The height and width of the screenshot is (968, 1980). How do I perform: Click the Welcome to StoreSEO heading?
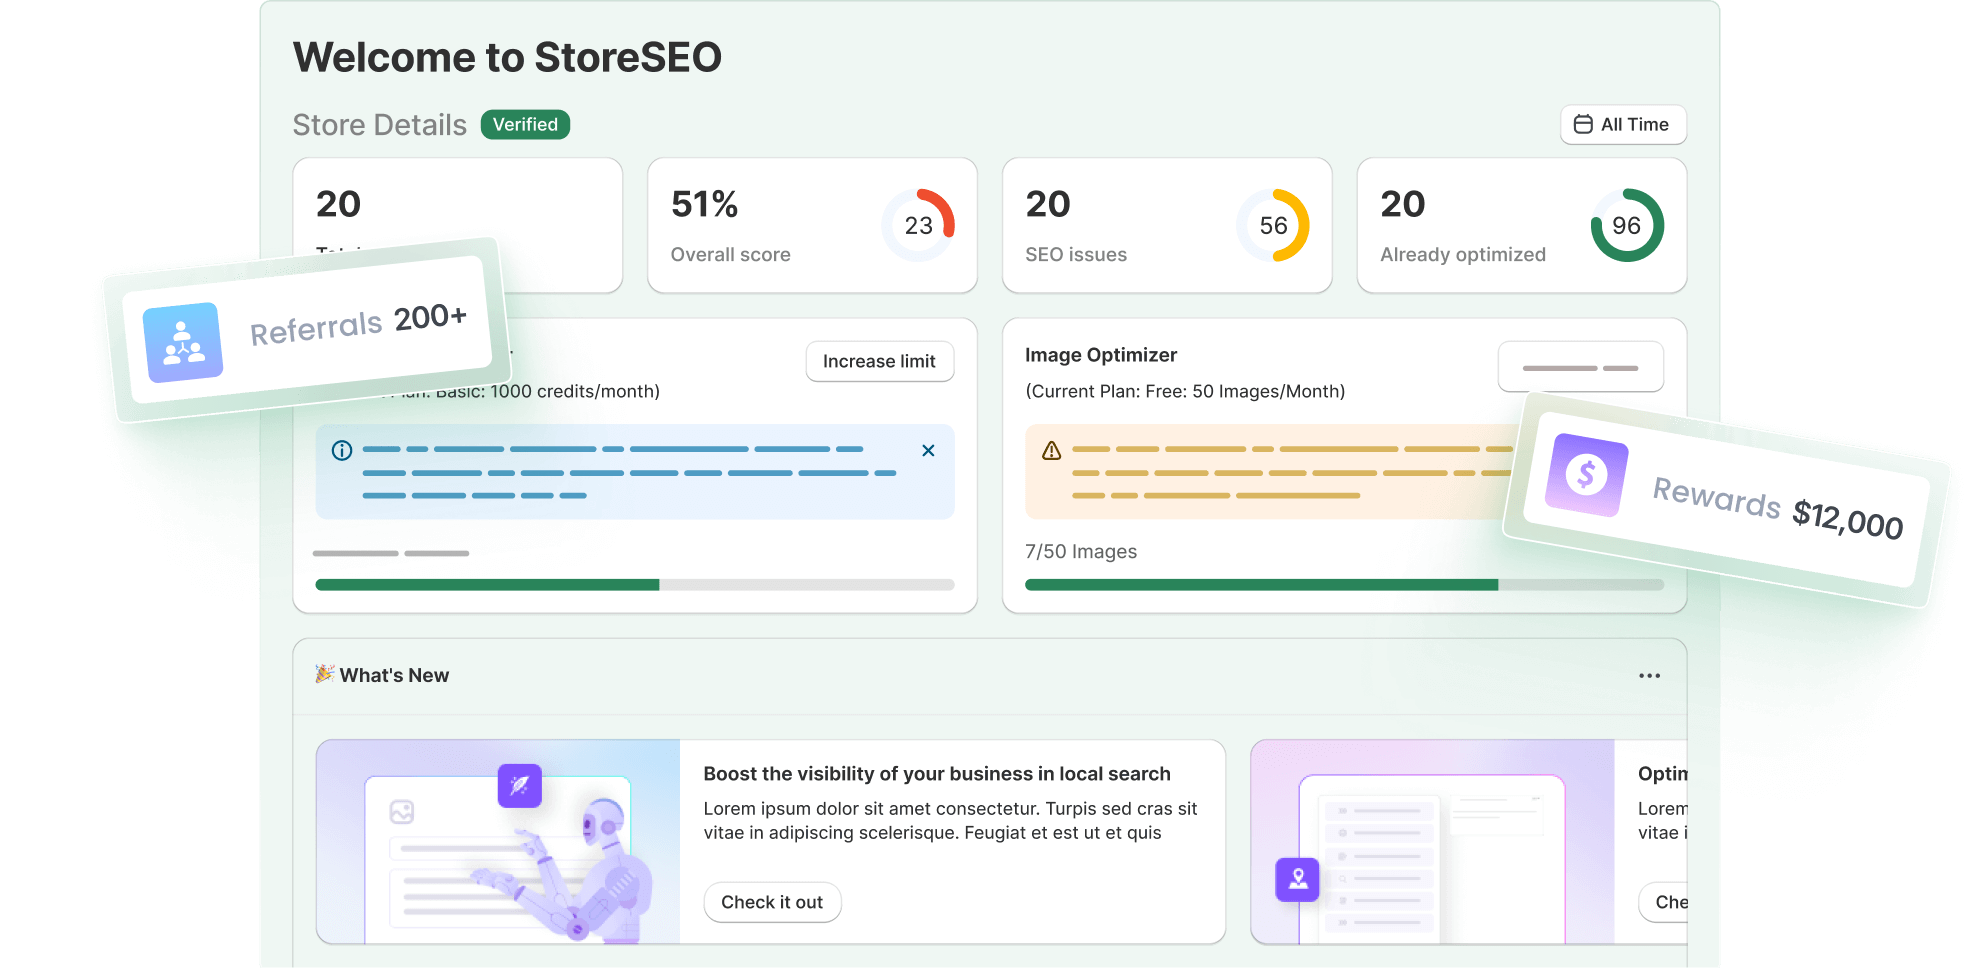pos(507,57)
